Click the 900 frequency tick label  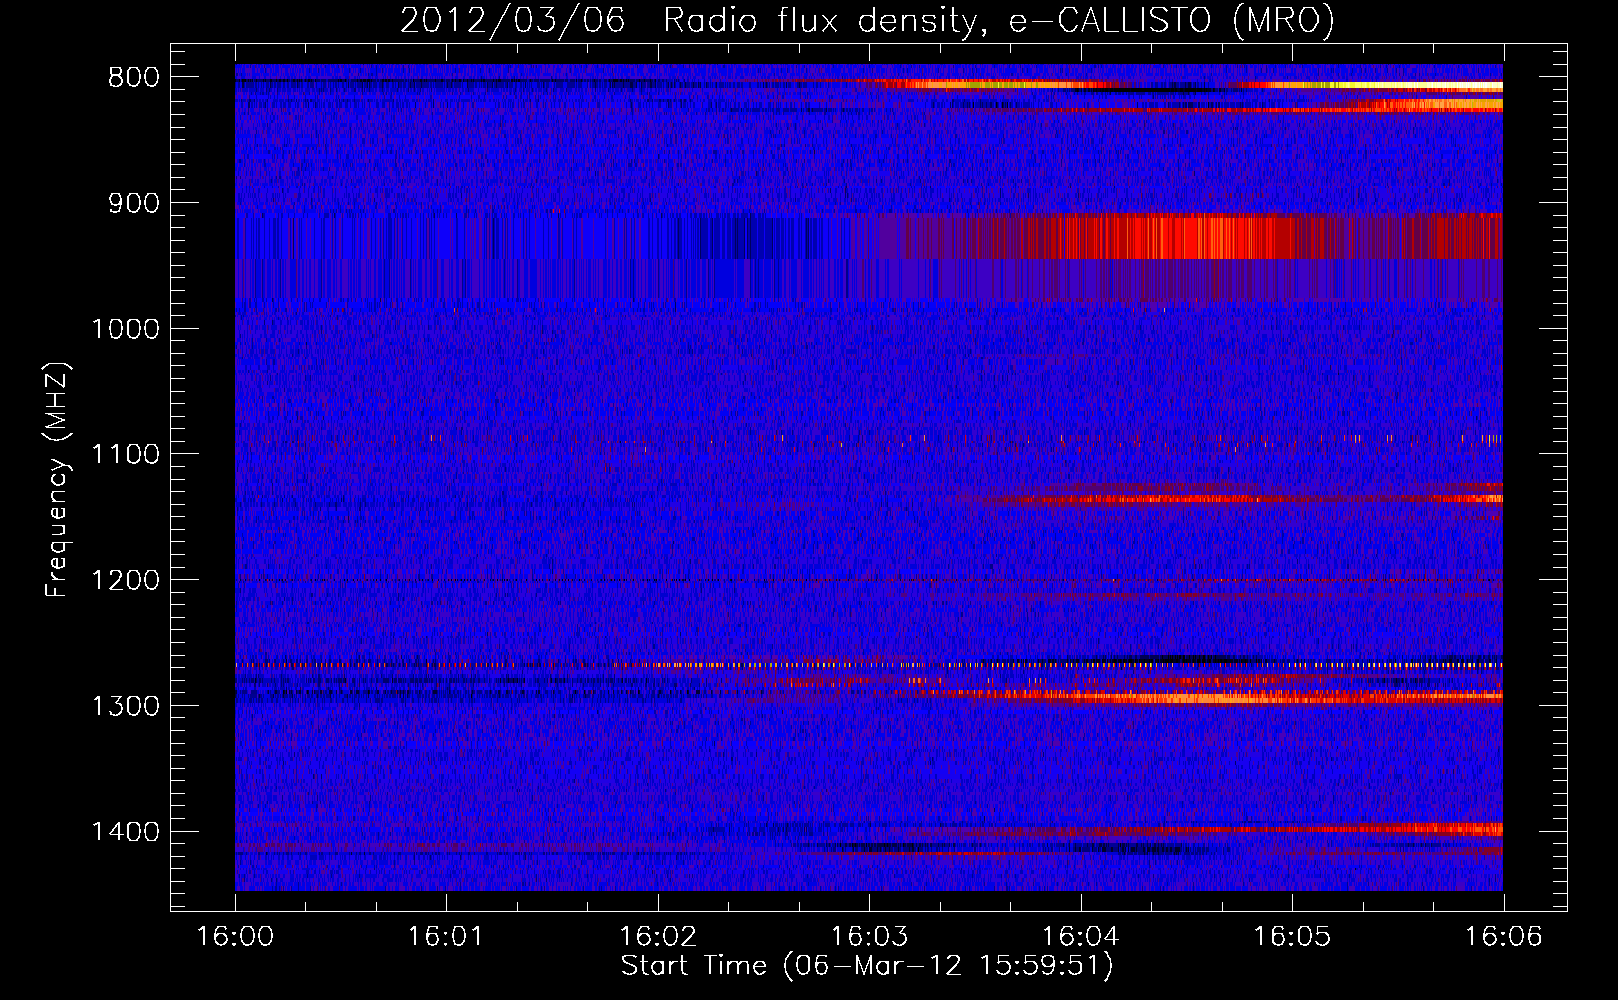click(x=134, y=204)
